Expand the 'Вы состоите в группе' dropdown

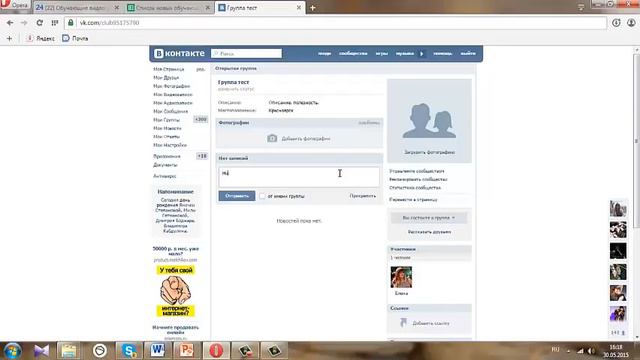coord(429,218)
